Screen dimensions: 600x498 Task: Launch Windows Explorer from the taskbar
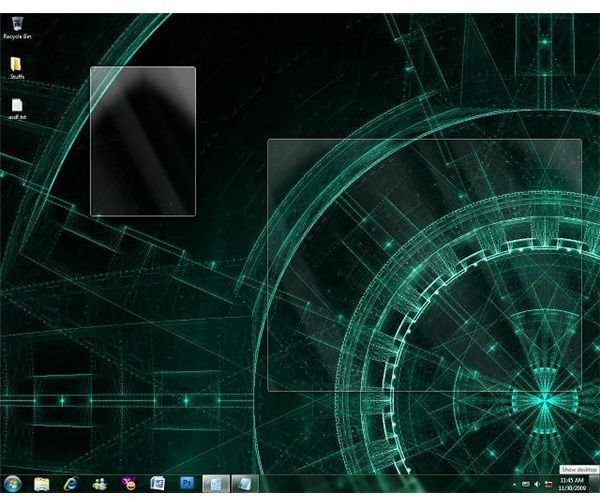click(x=42, y=484)
